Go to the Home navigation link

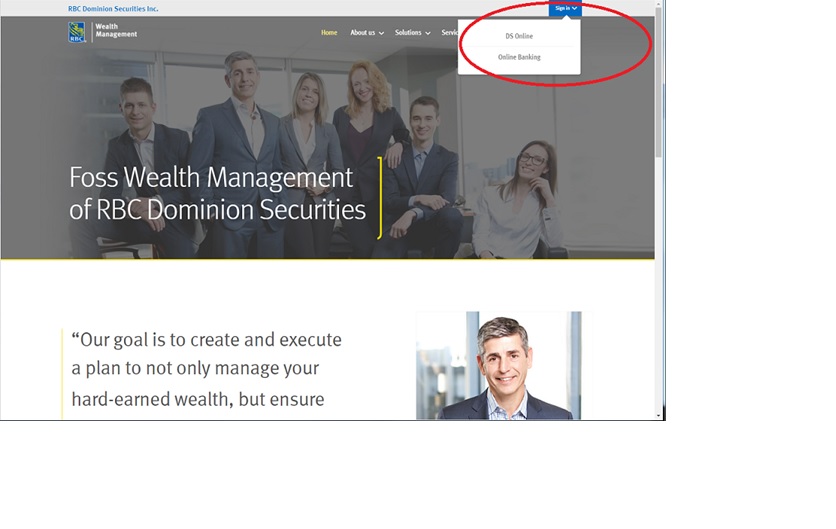coord(329,33)
